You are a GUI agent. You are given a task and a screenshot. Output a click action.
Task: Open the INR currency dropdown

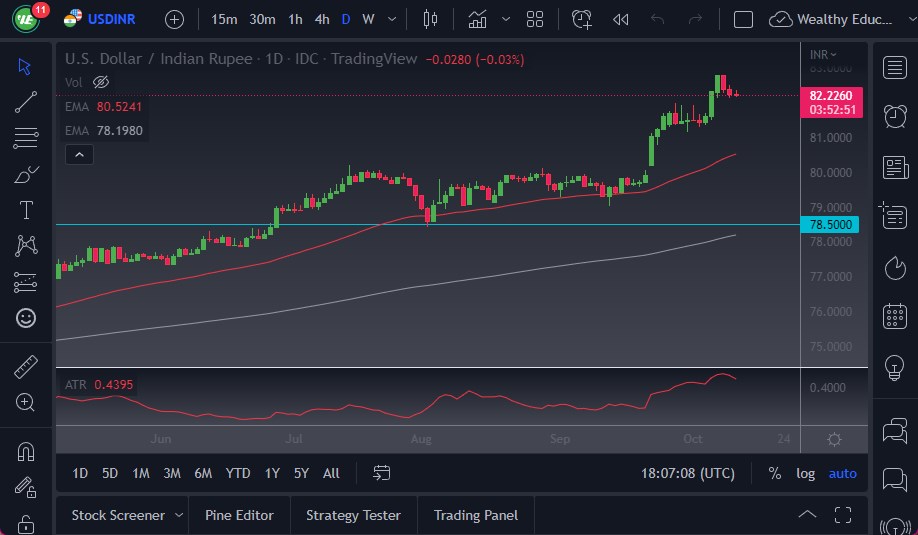(x=824, y=54)
